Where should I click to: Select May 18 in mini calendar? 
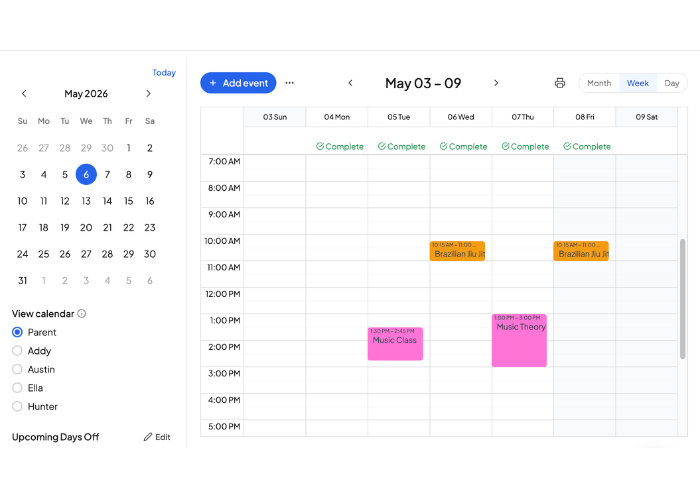click(44, 228)
